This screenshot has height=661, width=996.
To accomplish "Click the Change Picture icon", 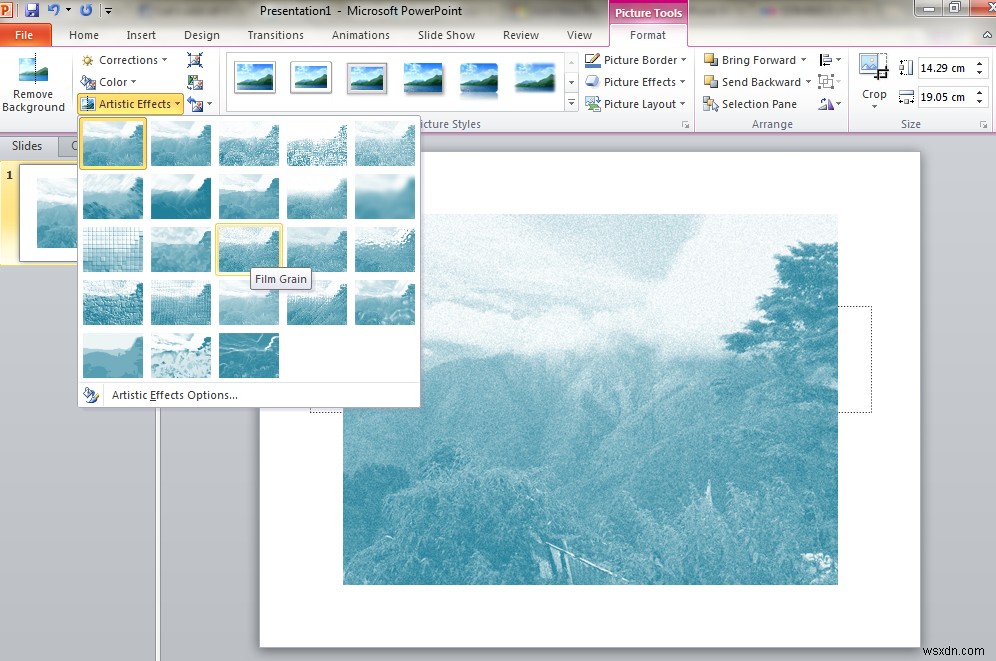I will point(196,81).
